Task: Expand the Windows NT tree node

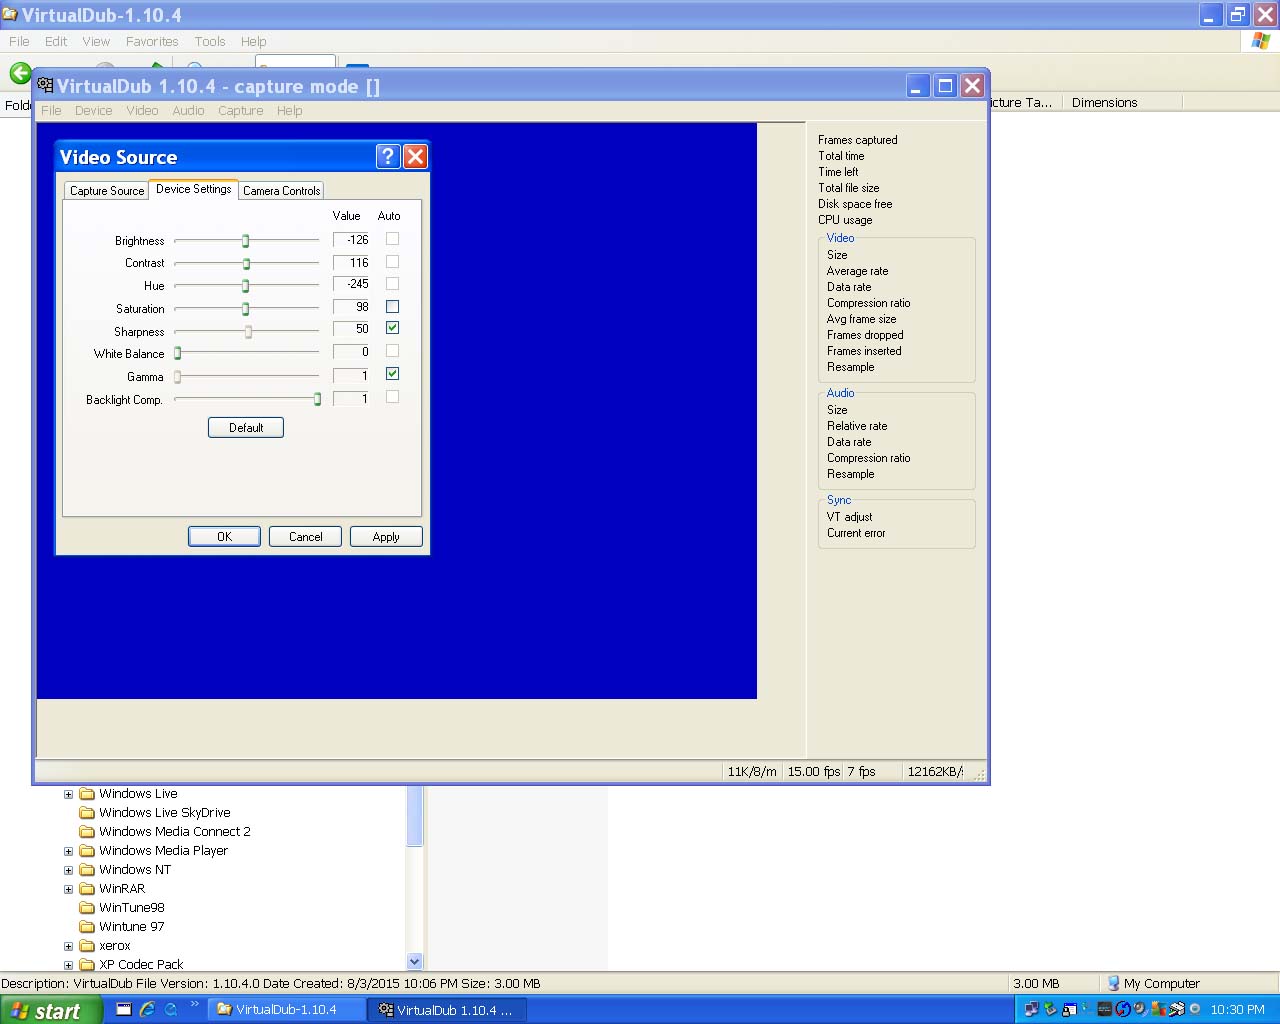Action: coord(68,871)
